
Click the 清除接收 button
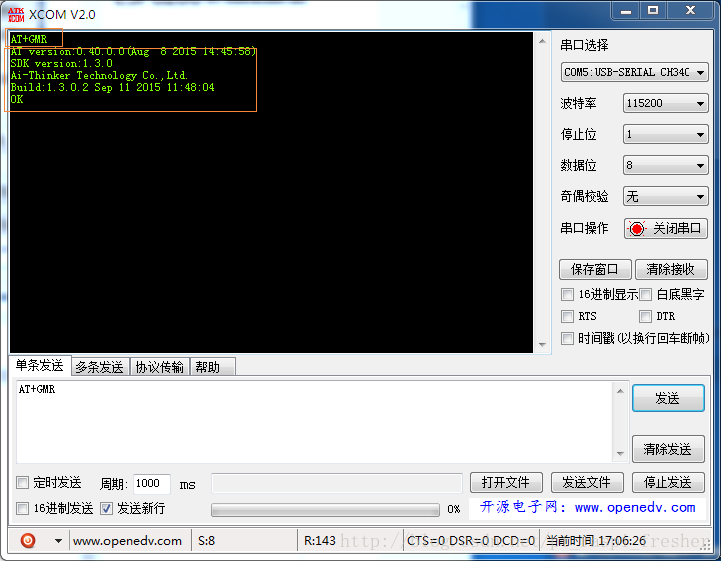tap(671, 269)
